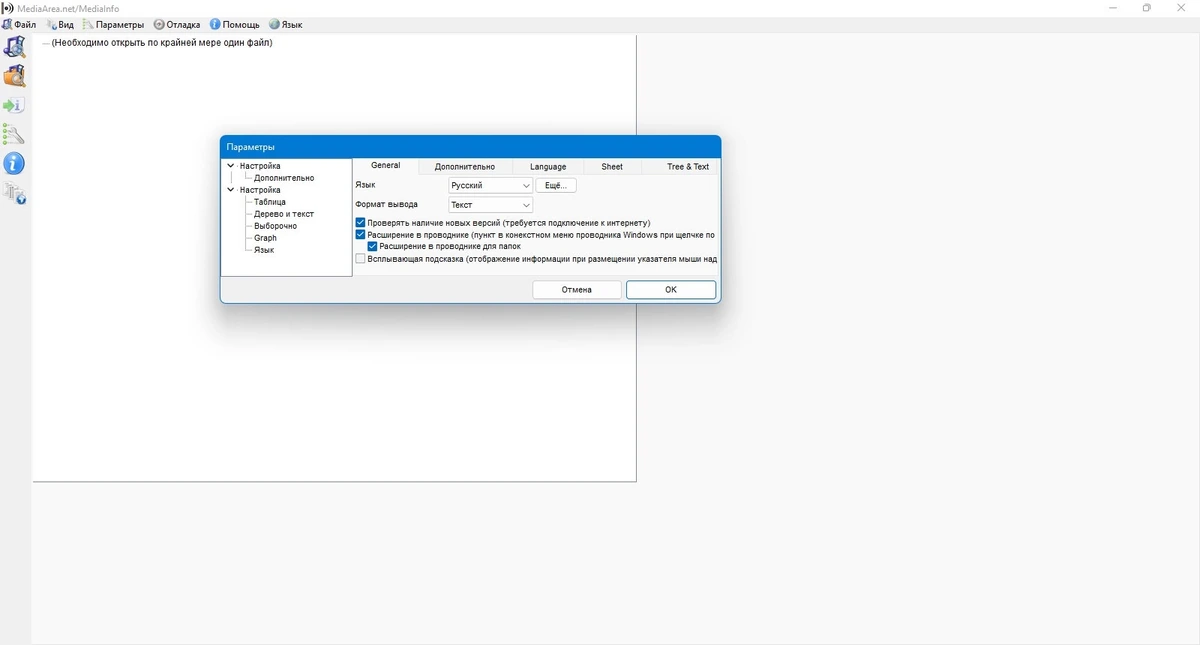Click the open folder icon in left sidebar
This screenshot has width=1200, height=645.
coord(14,76)
